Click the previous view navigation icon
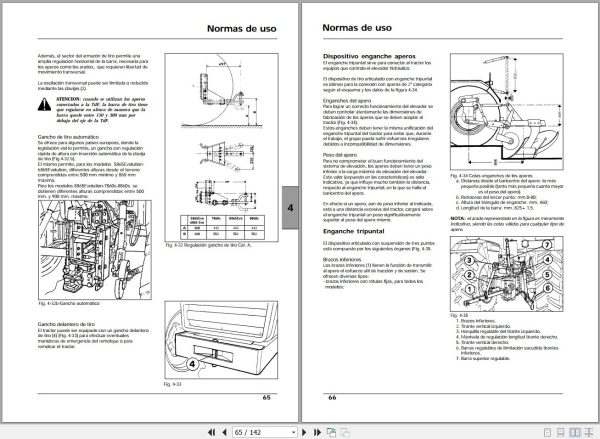 (331, 432)
